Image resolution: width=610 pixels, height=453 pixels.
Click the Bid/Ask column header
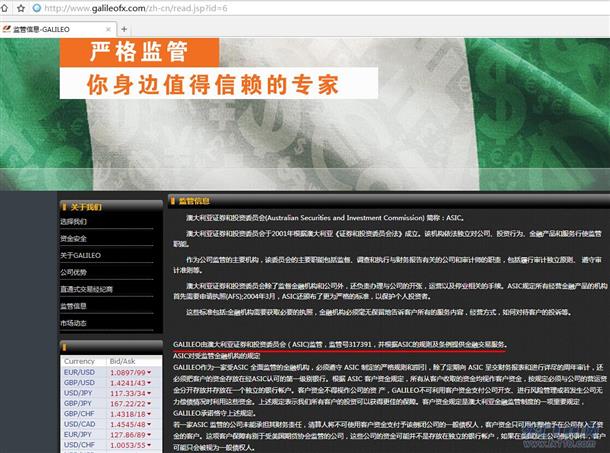[122, 361]
